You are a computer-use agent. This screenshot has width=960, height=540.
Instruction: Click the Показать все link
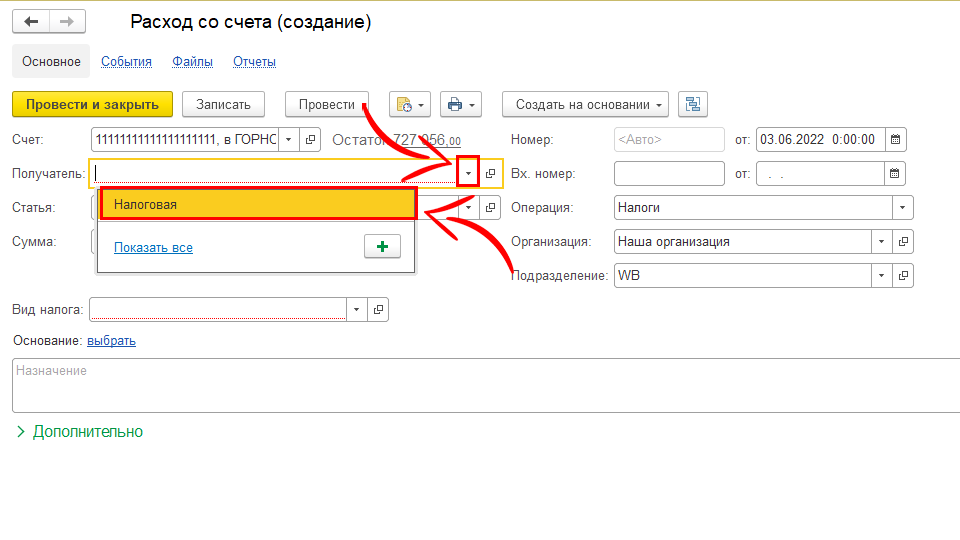153,248
